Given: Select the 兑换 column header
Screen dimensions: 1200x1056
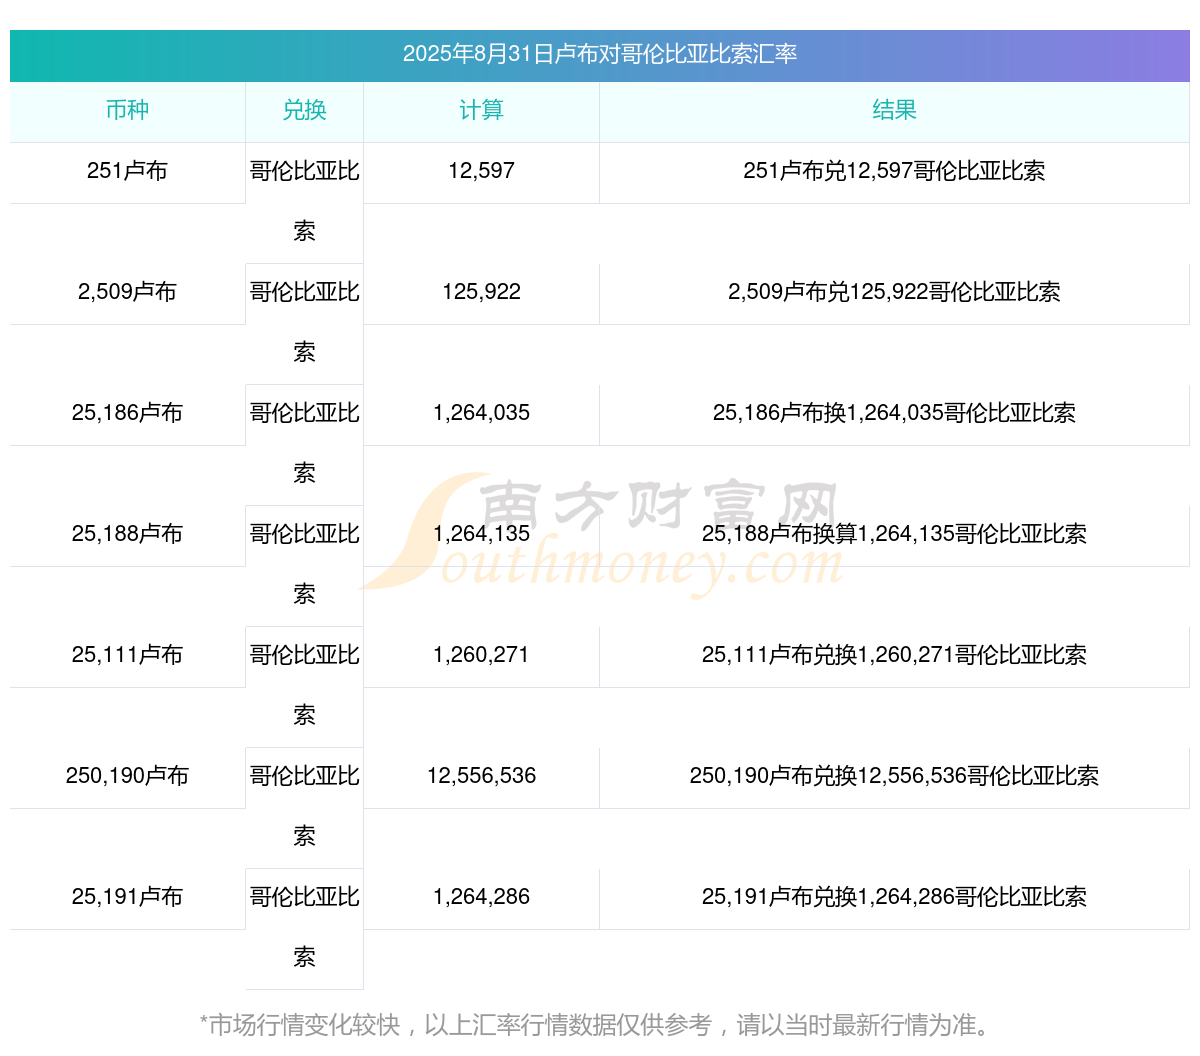Looking at the screenshot, I should [304, 111].
